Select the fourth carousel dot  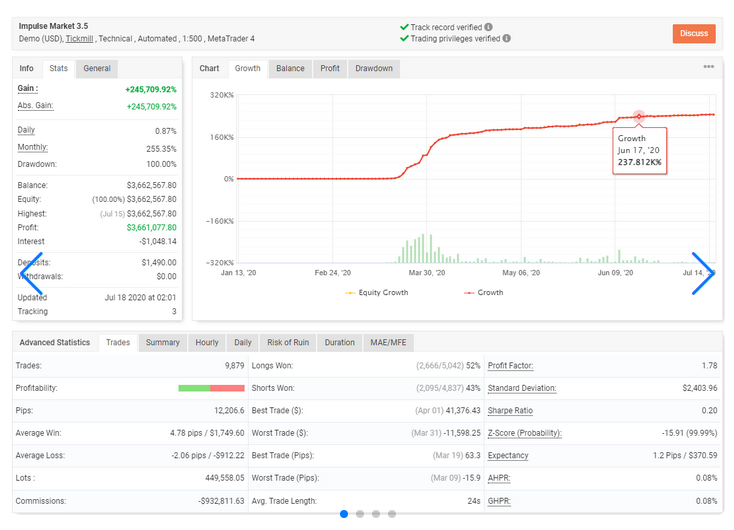point(392,514)
